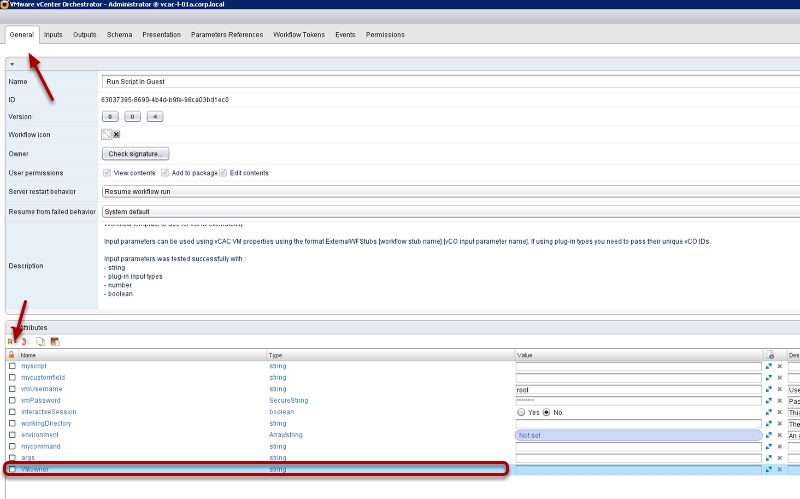Open the Resume from failed behavior dropdown

click(450, 211)
